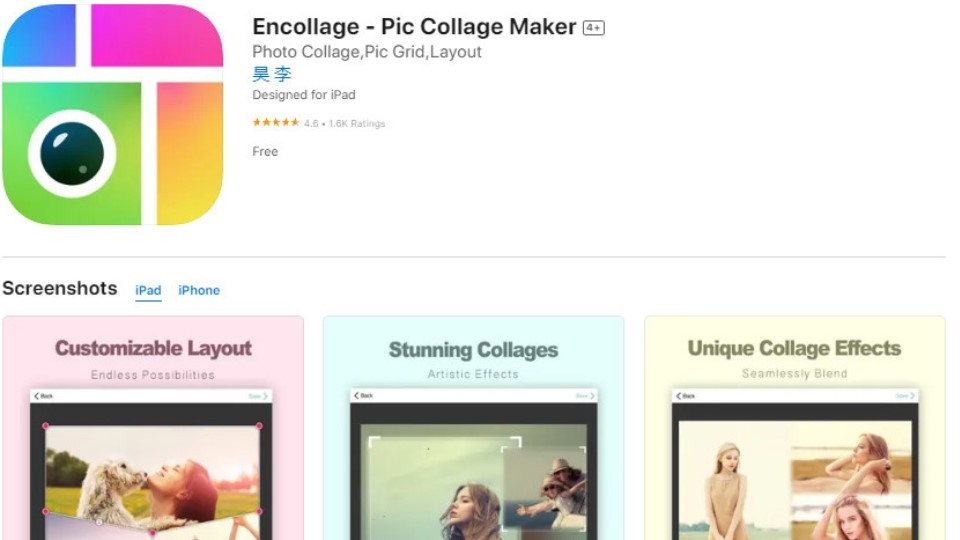Click the Screenshots section heading

click(x=60, y=288)
